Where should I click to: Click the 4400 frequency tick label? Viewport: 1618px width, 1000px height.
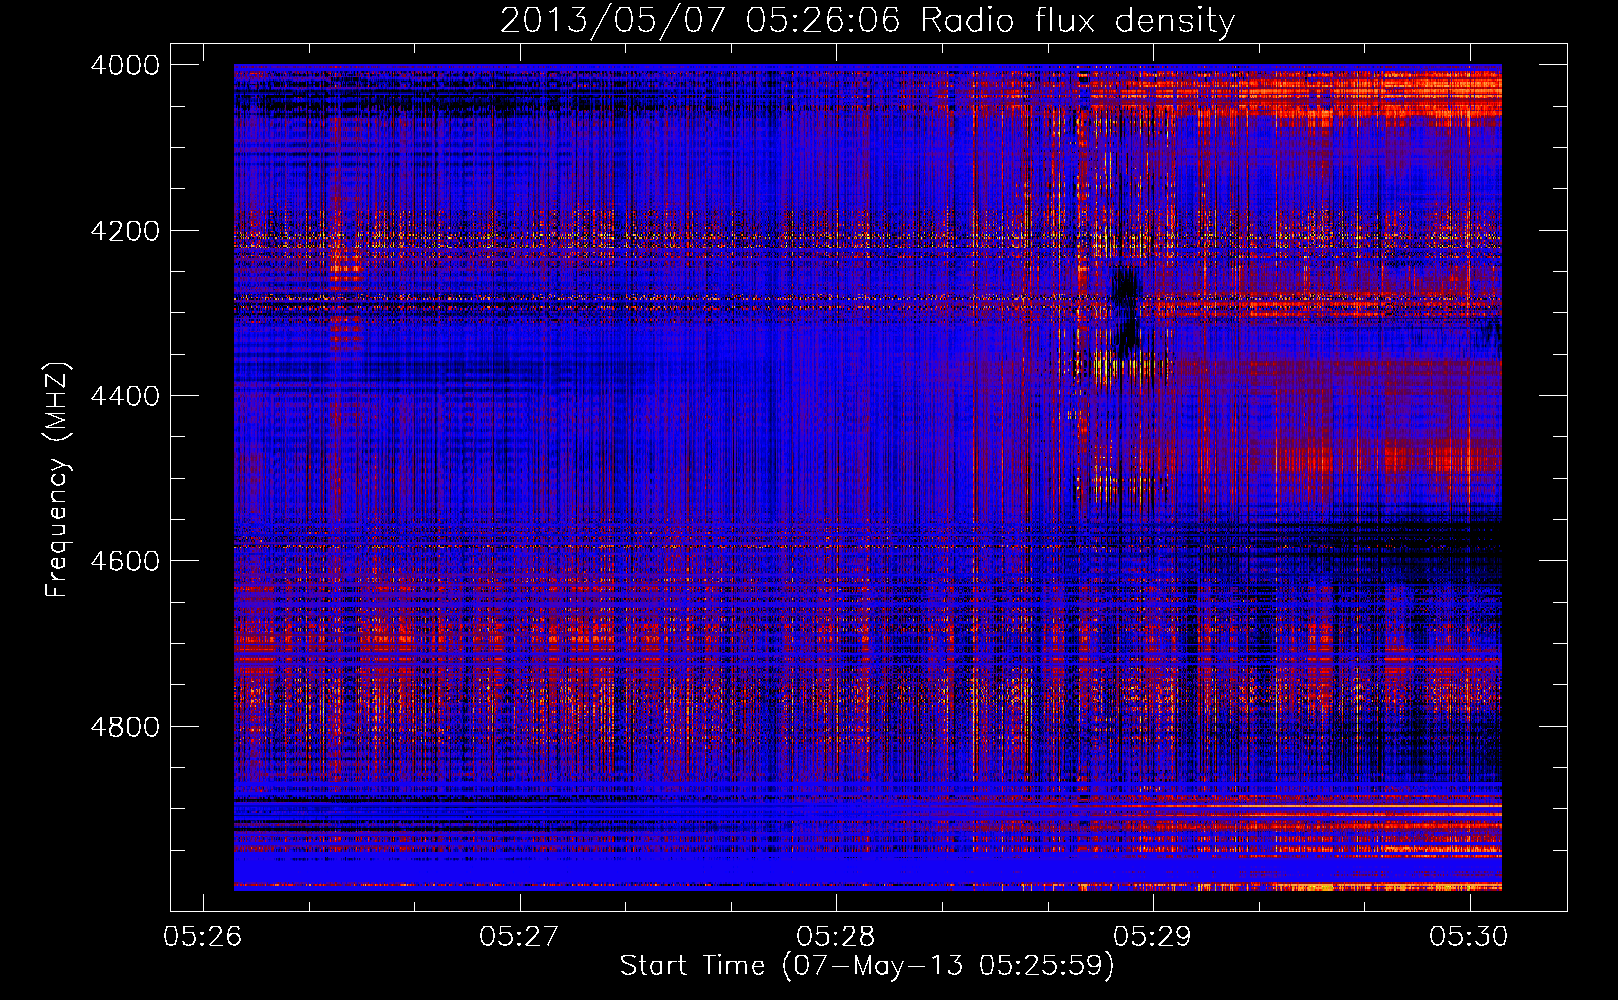[x=125, y=396]
